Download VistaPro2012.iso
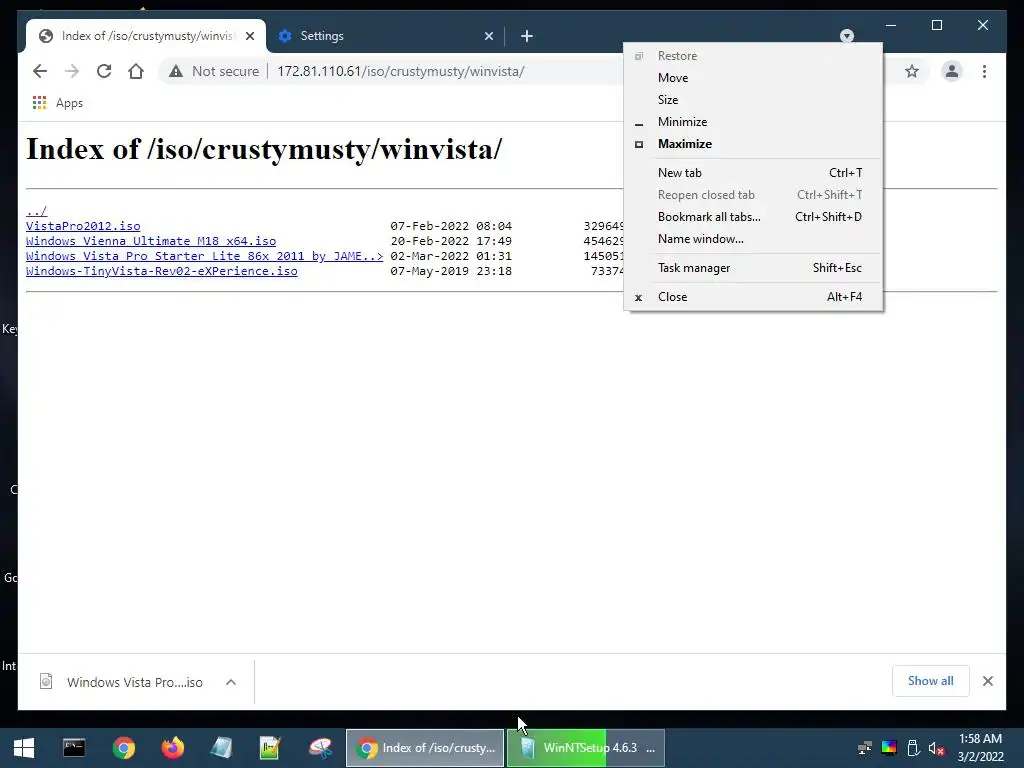Image resolution: width=1024 pixels, height=768 pixels. tap(83, 226)
